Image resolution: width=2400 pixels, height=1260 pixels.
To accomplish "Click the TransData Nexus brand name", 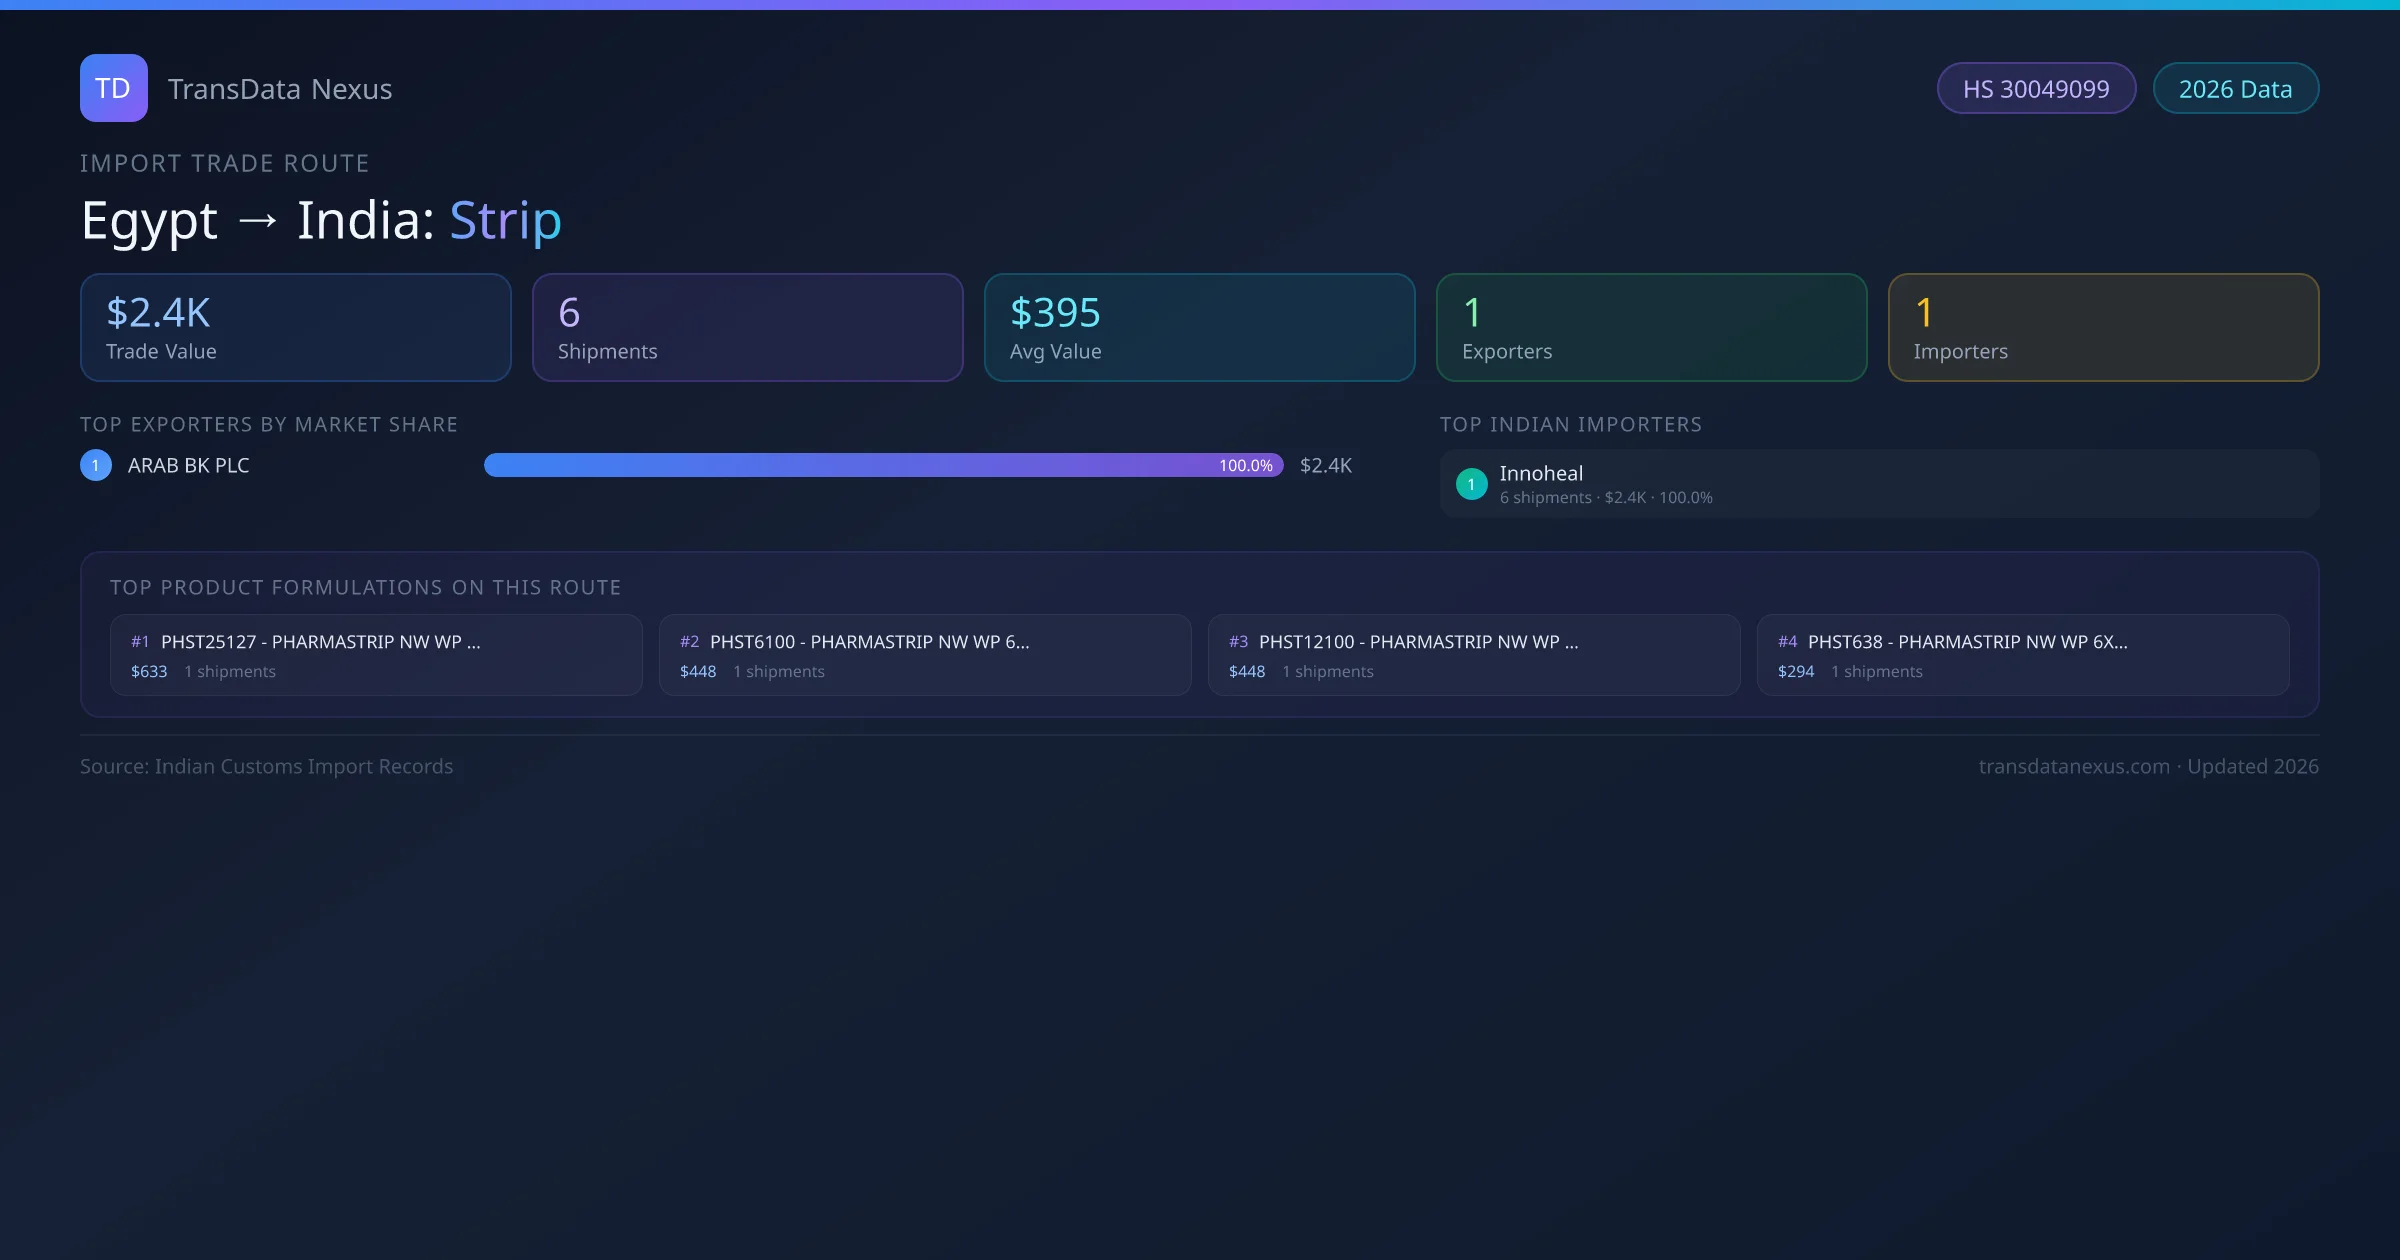I will 280,89.
